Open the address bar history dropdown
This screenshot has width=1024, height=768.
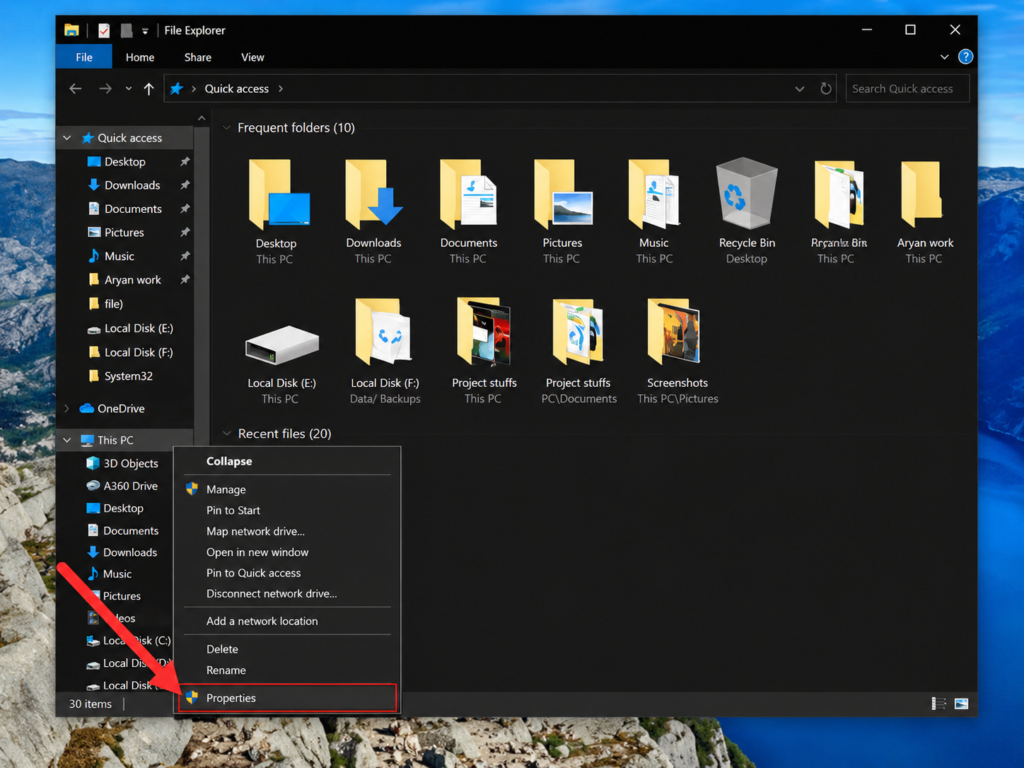click(799, 88)
